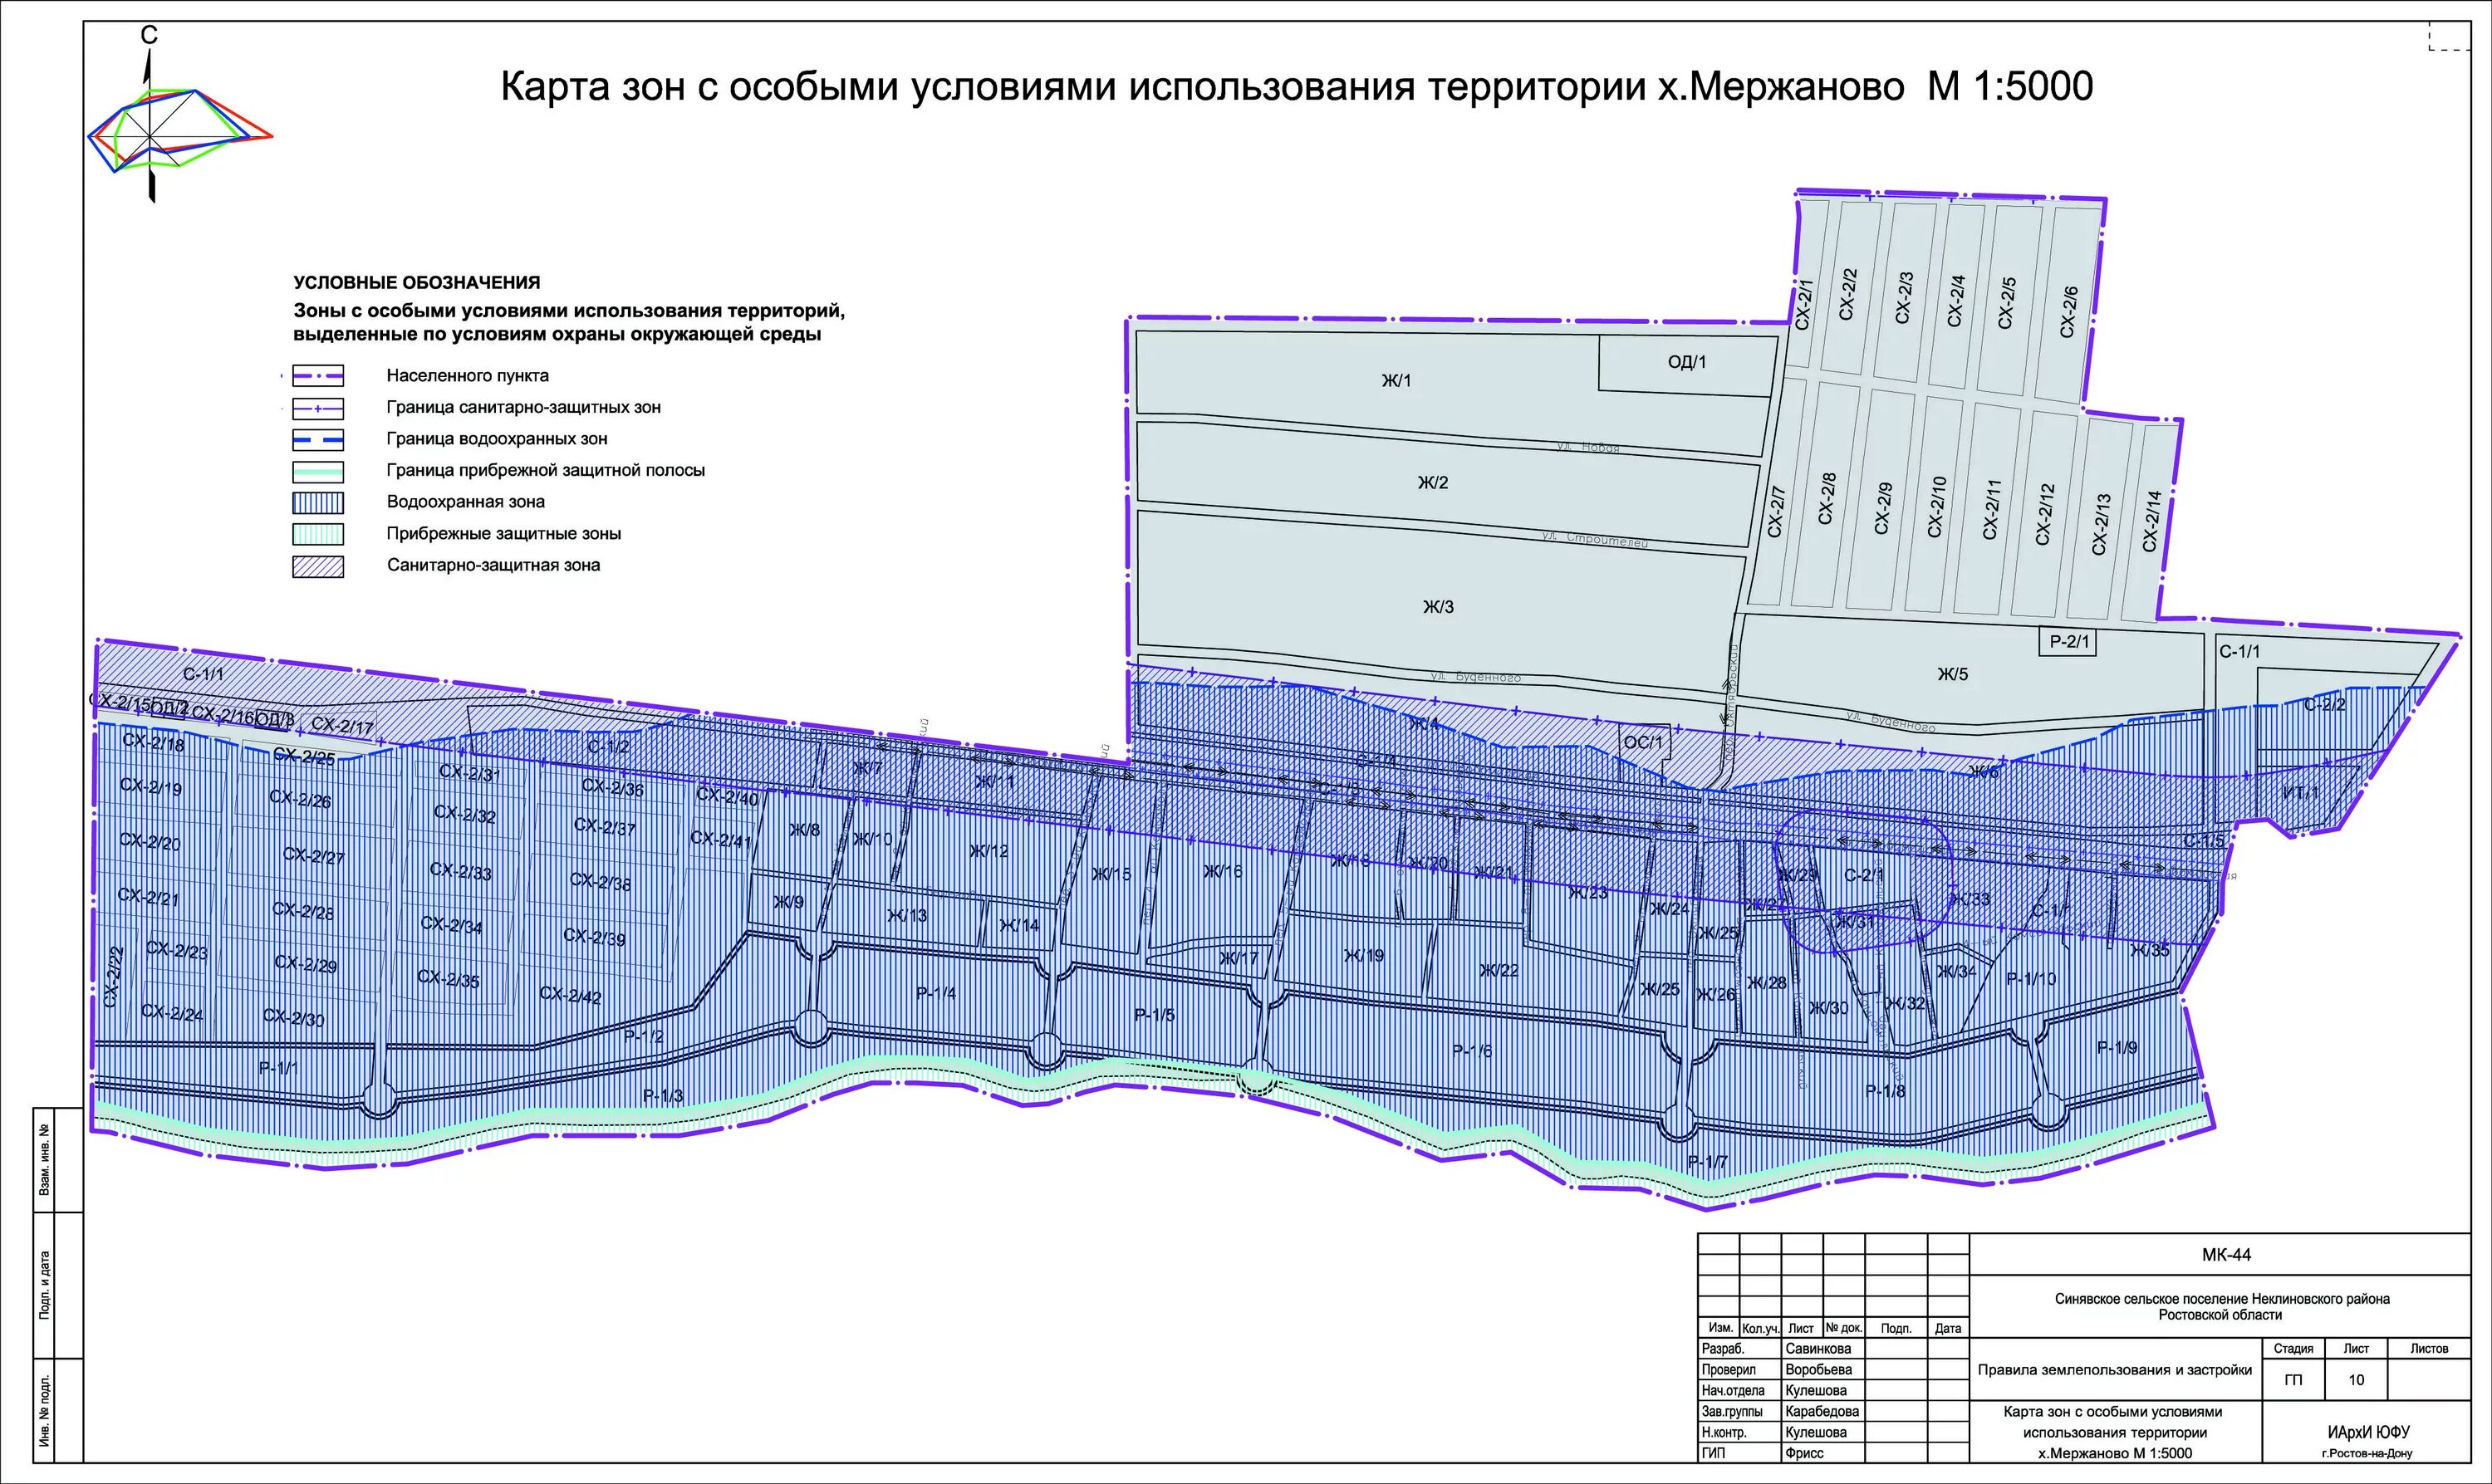Click the name Карабедова in the title block
2492x1484 pixels.
pyautogui.click(x=1822, y=1412)
